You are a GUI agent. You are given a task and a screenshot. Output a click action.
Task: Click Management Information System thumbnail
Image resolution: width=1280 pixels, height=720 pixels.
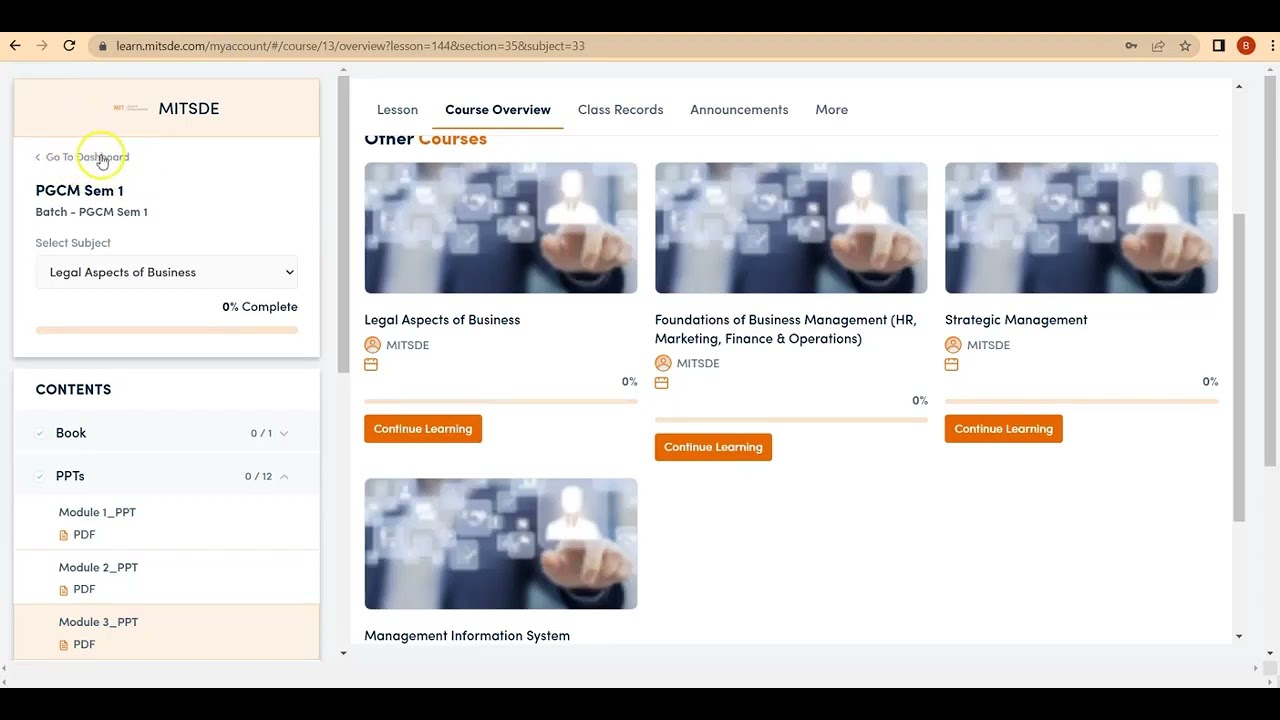501,544
